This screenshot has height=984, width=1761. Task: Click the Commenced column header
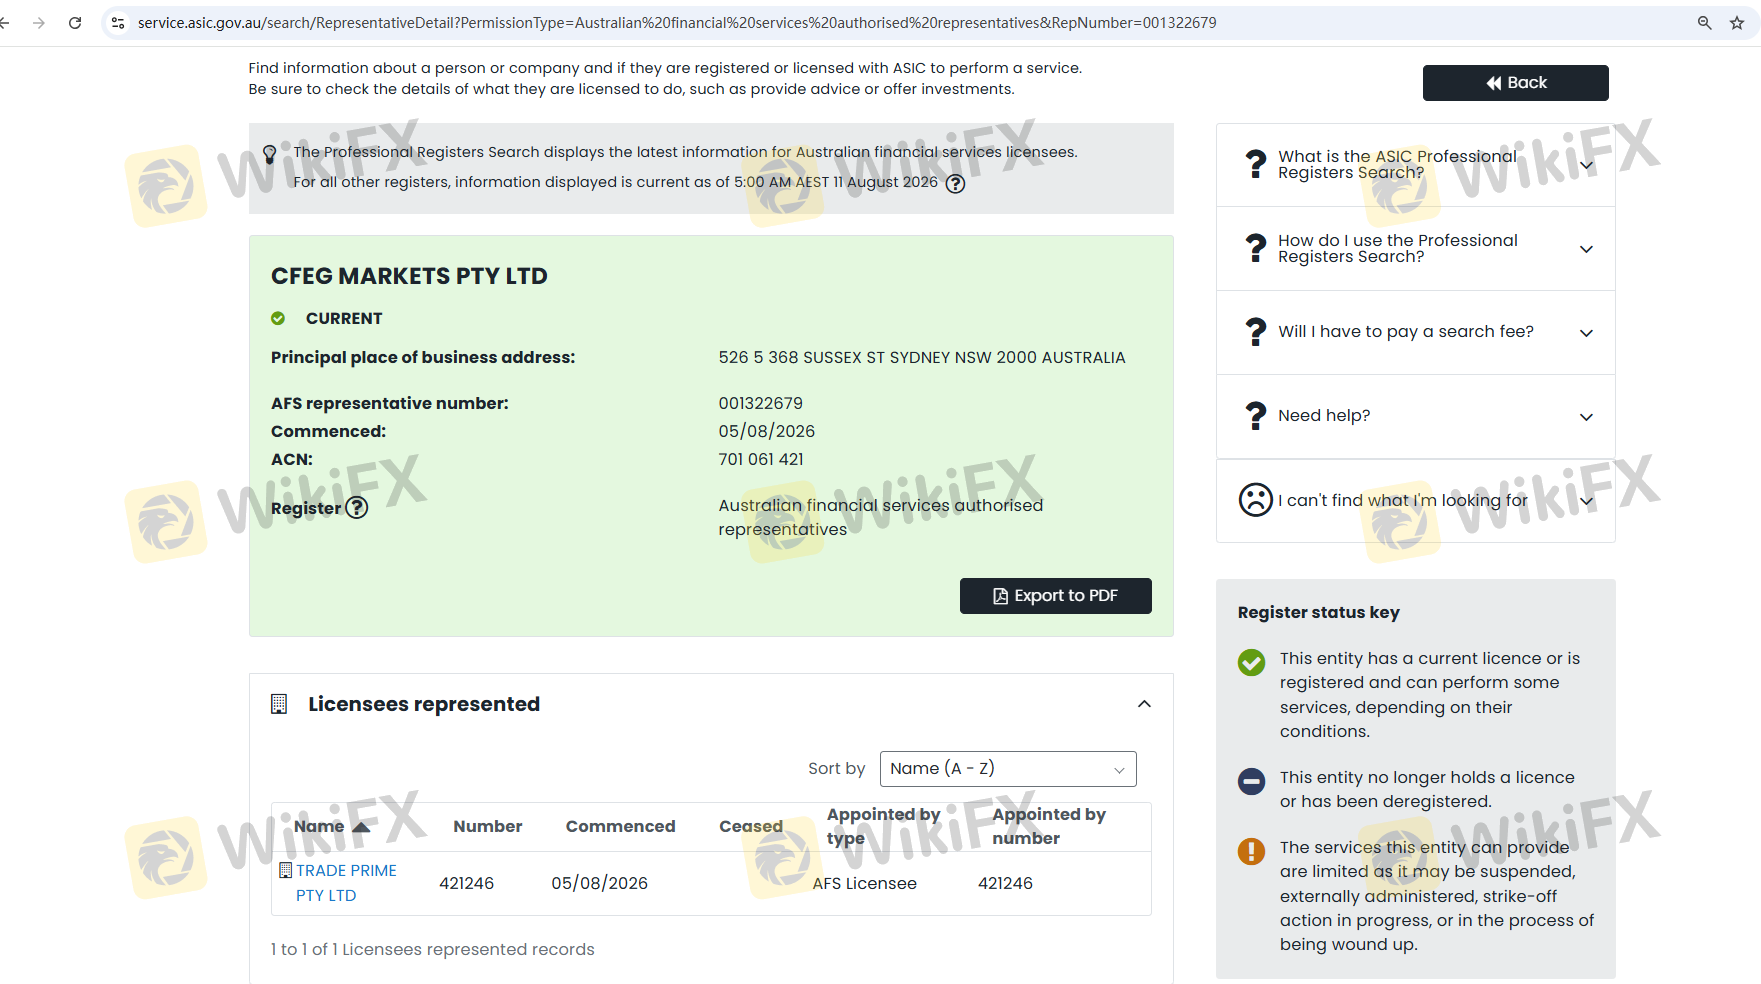coord(620,827)
